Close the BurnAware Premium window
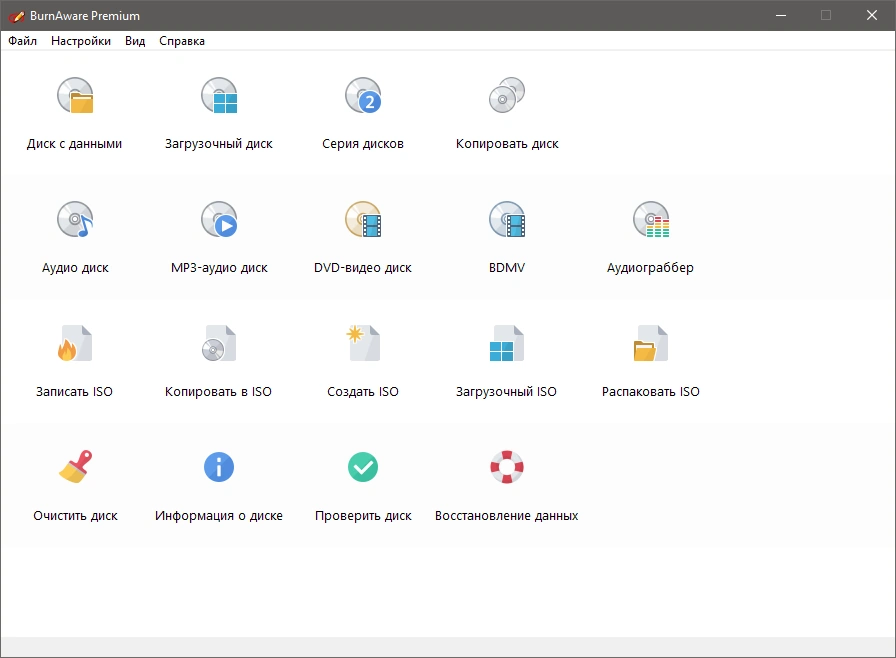Image resolution: width=896 pixels, height=658 pixels. pyautogui.click(x=871, y=15)
